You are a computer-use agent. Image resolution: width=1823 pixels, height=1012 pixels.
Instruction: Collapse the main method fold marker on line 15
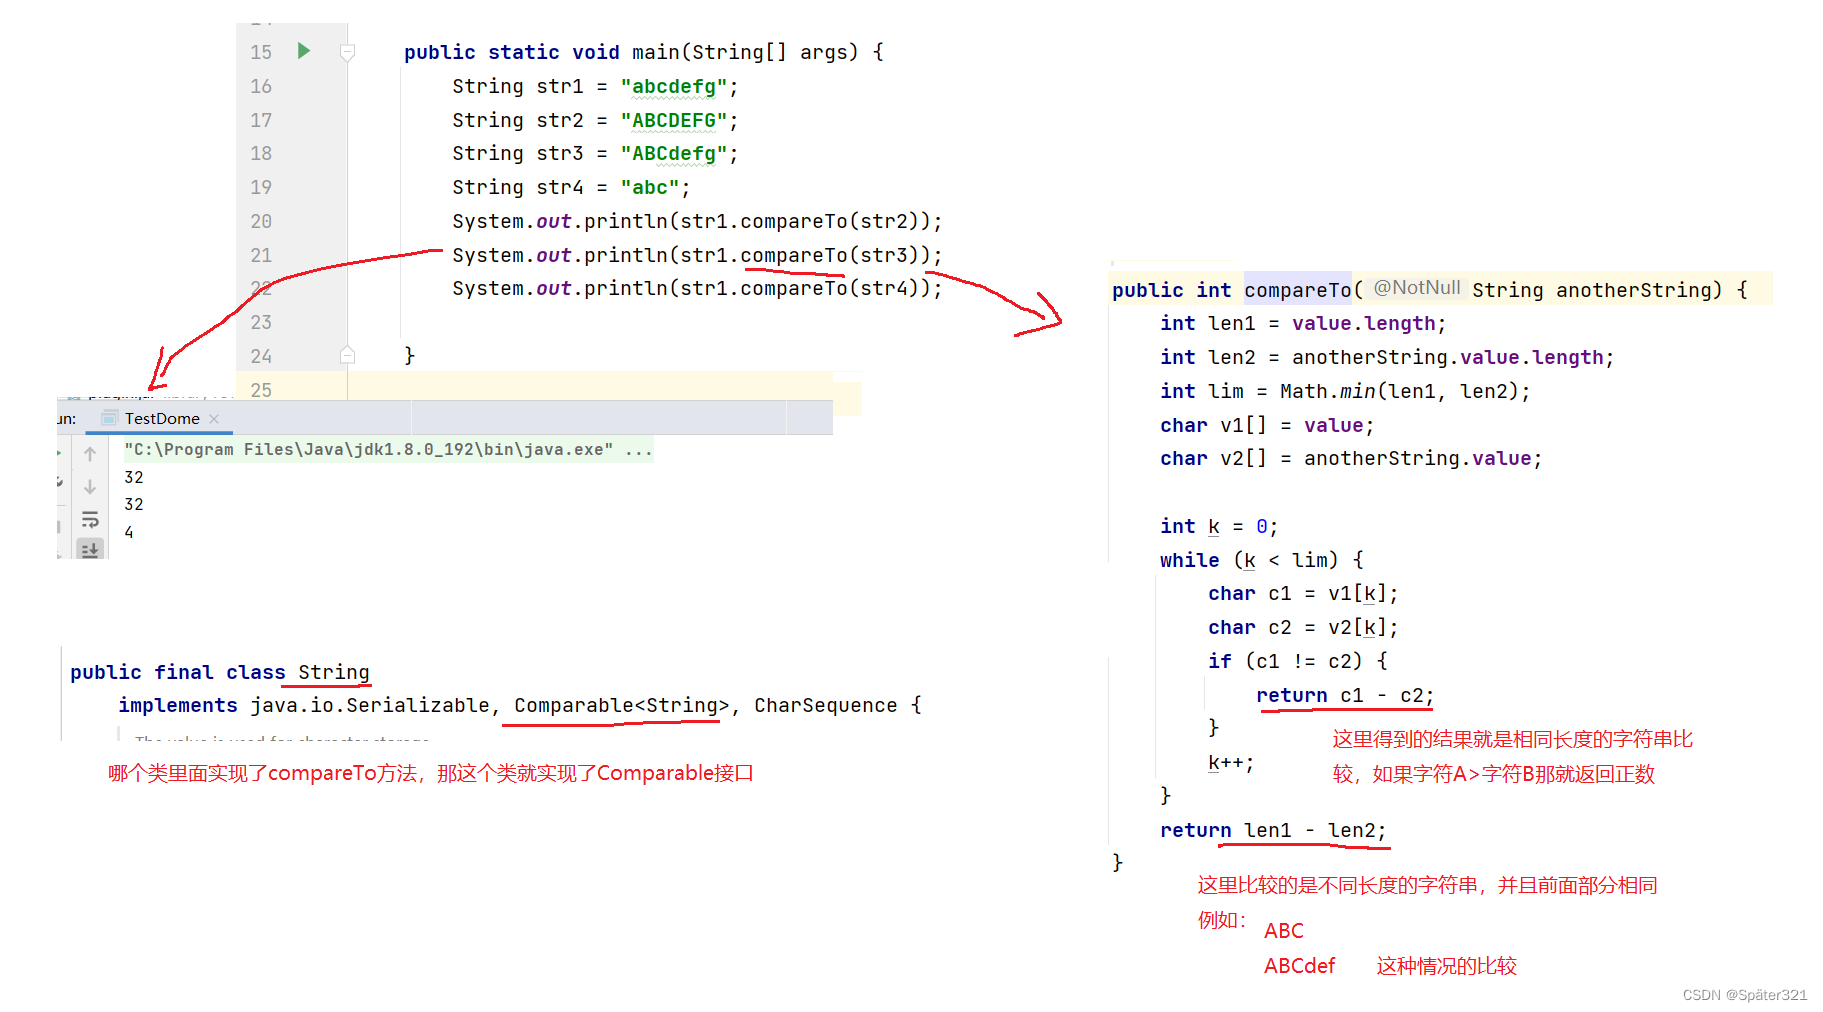click(347, 52)
